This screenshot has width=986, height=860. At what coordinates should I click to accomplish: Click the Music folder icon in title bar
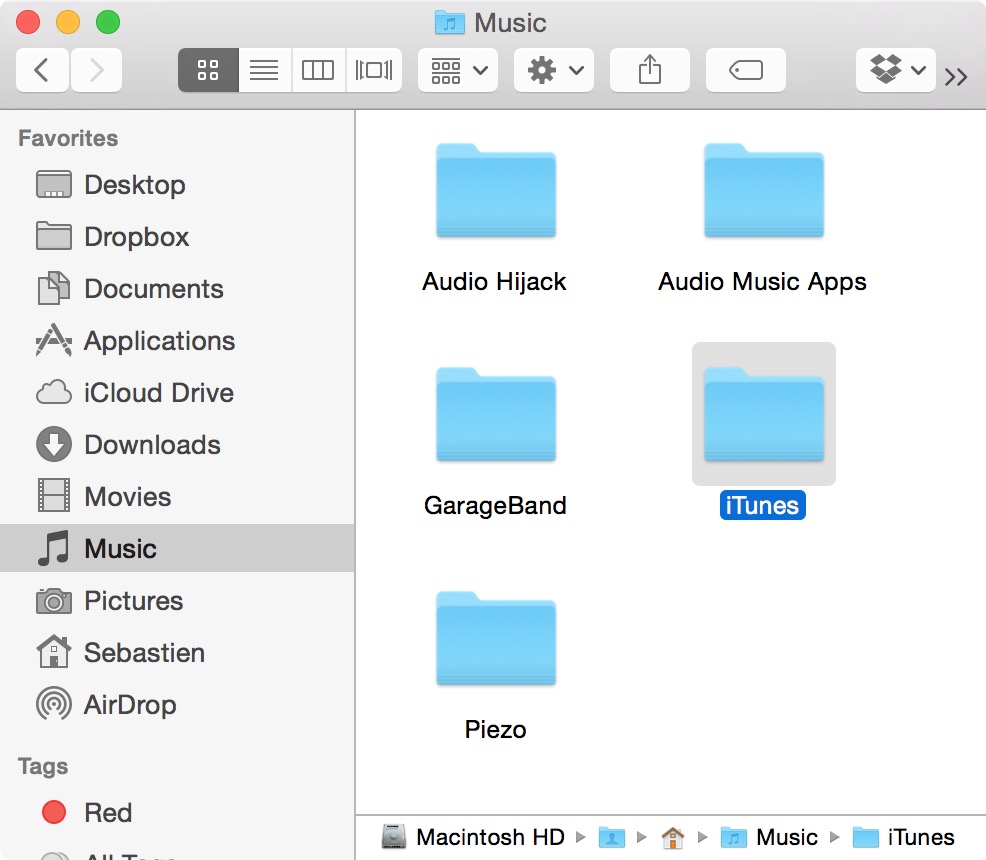(x=450, y=23)
